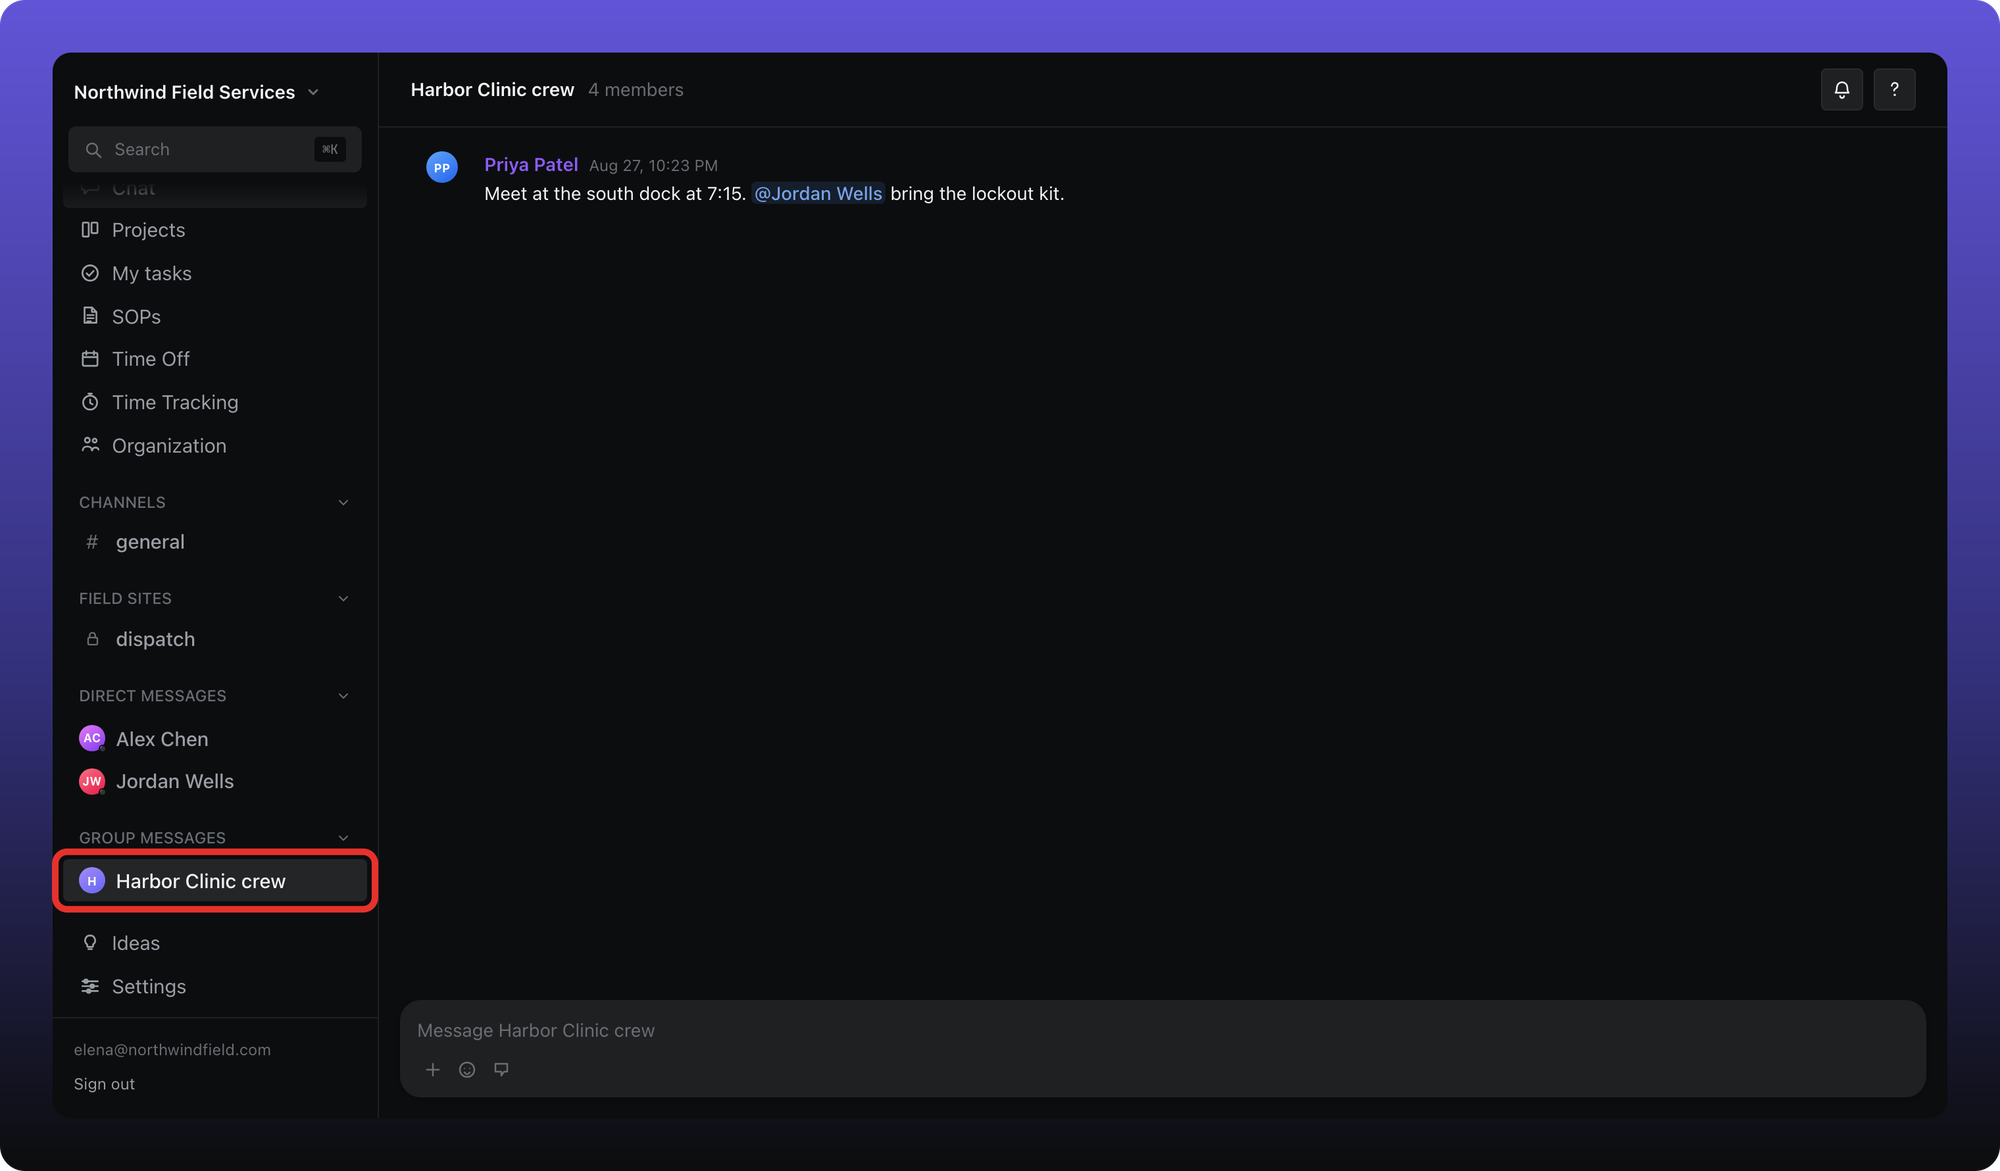2000x1171 pixels.
Task: Click Sign out
Action: click(x=104, y=1084)
